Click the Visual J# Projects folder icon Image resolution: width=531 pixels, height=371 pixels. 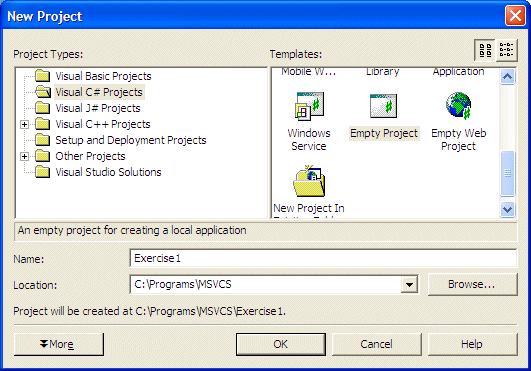[43, 108]
